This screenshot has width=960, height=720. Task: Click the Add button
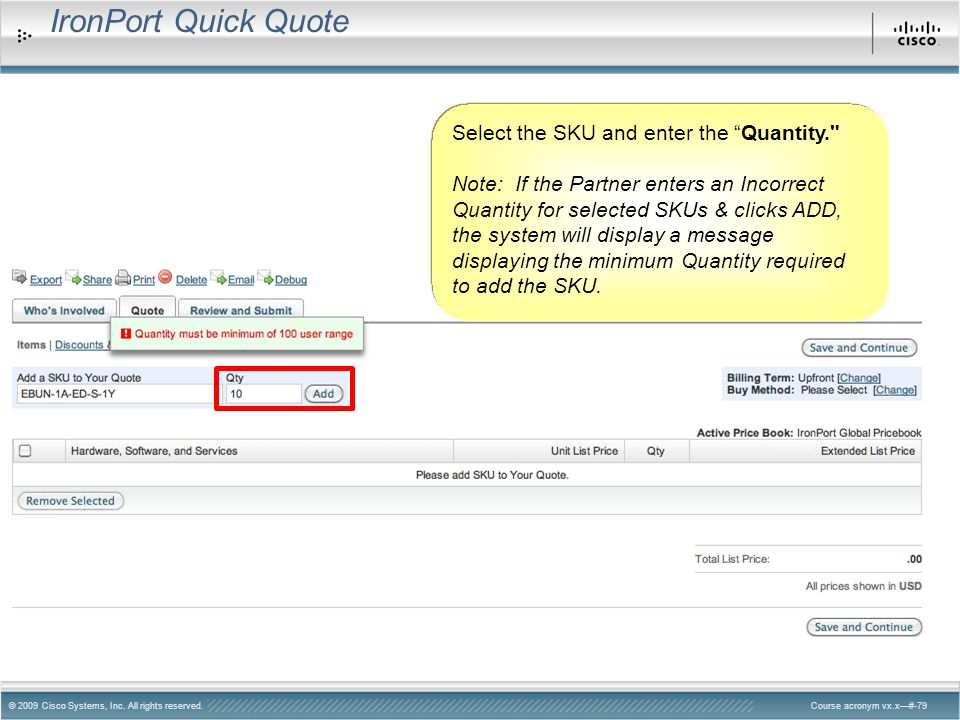point(323,394)
